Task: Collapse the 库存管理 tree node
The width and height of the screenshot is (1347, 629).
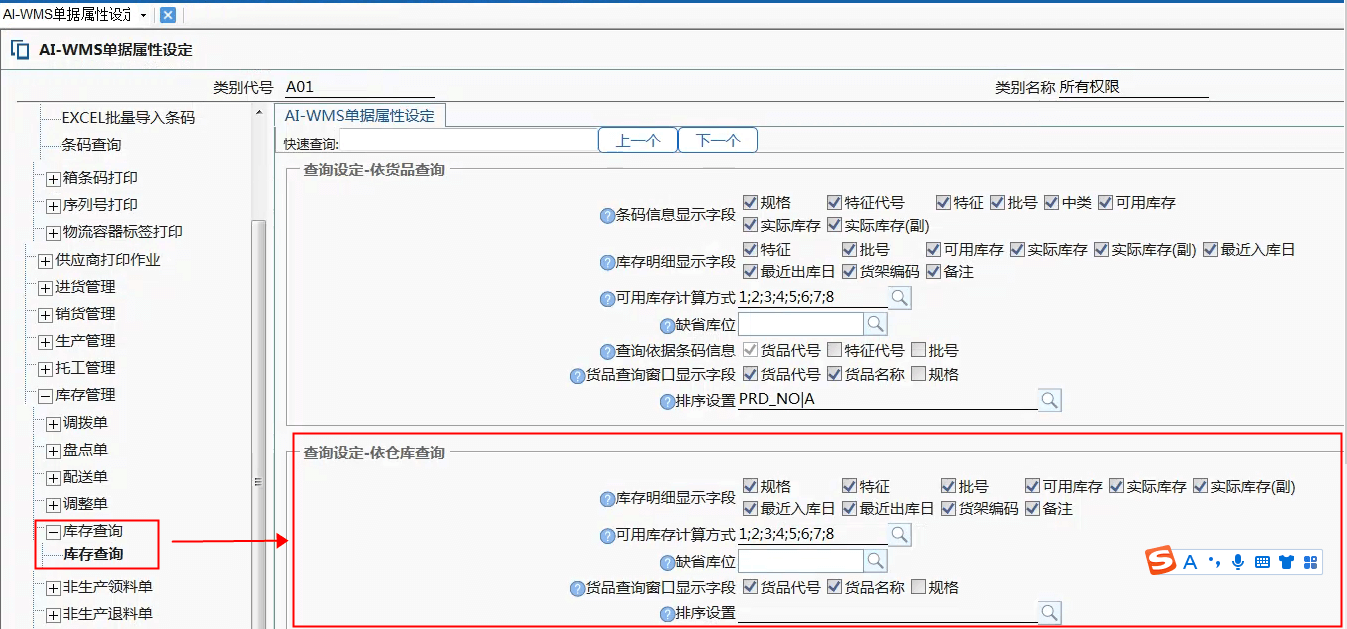Action: (45, 395)
